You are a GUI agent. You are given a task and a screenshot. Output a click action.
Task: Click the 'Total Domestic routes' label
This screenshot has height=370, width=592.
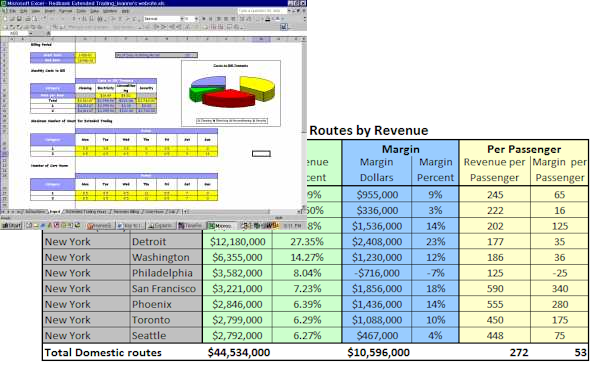(103, 353)
